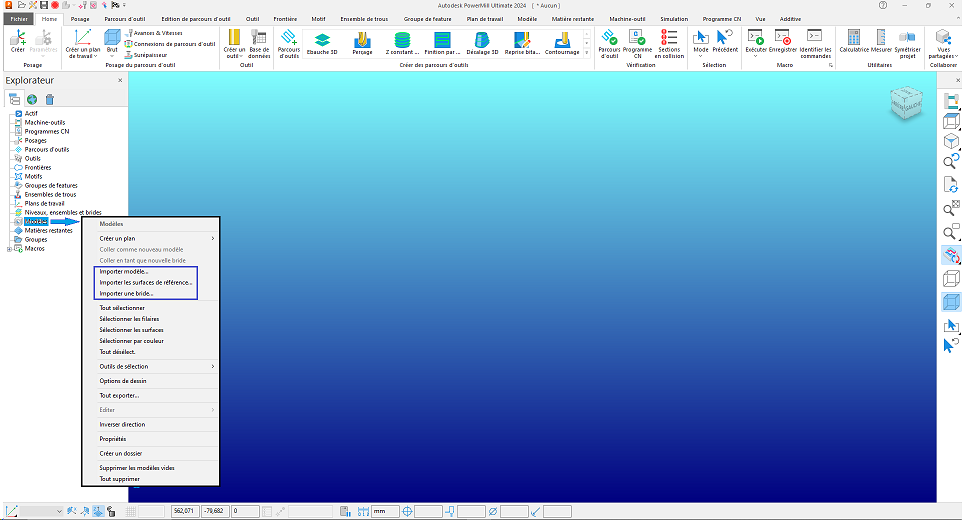Choose Importer modèle... from context menu
Viewport: 962px width, 520px height.
pyautogui.click(x=124, y=272)
